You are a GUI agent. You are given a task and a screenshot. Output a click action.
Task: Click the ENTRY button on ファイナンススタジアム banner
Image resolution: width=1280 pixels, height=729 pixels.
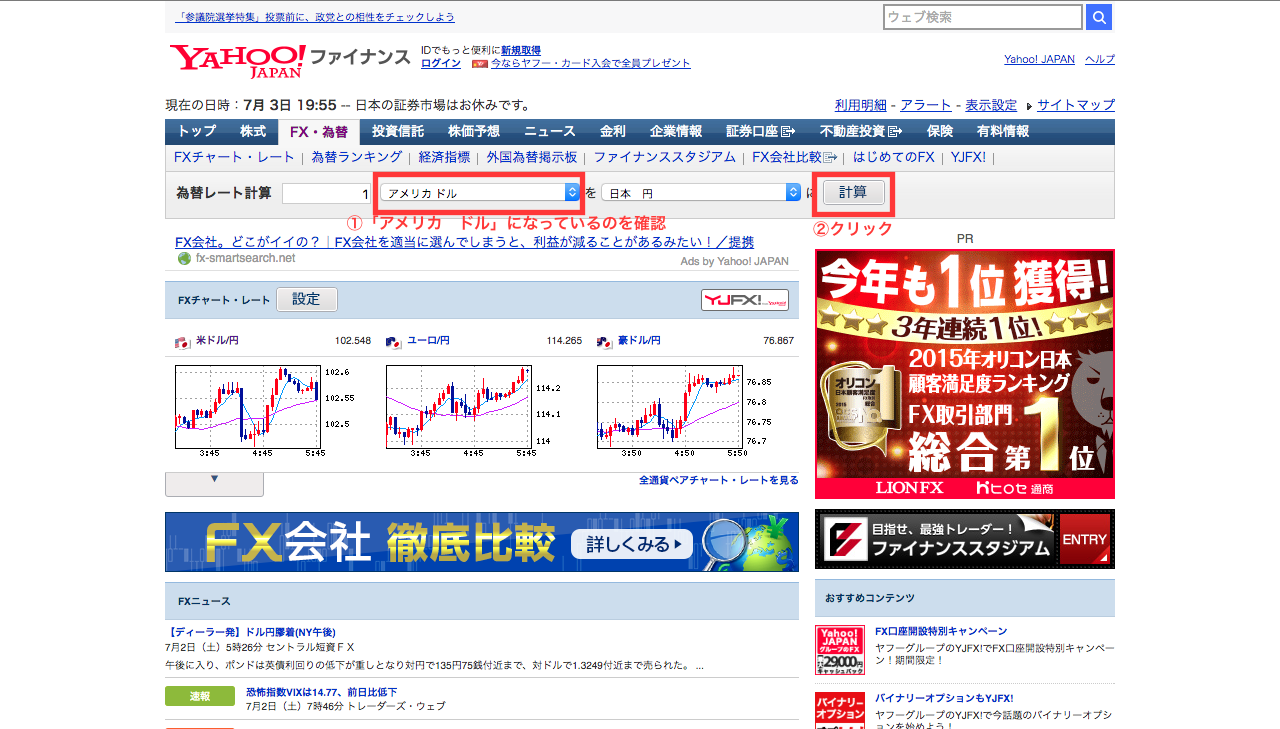pyautogui.click(x=1084, y=540)
